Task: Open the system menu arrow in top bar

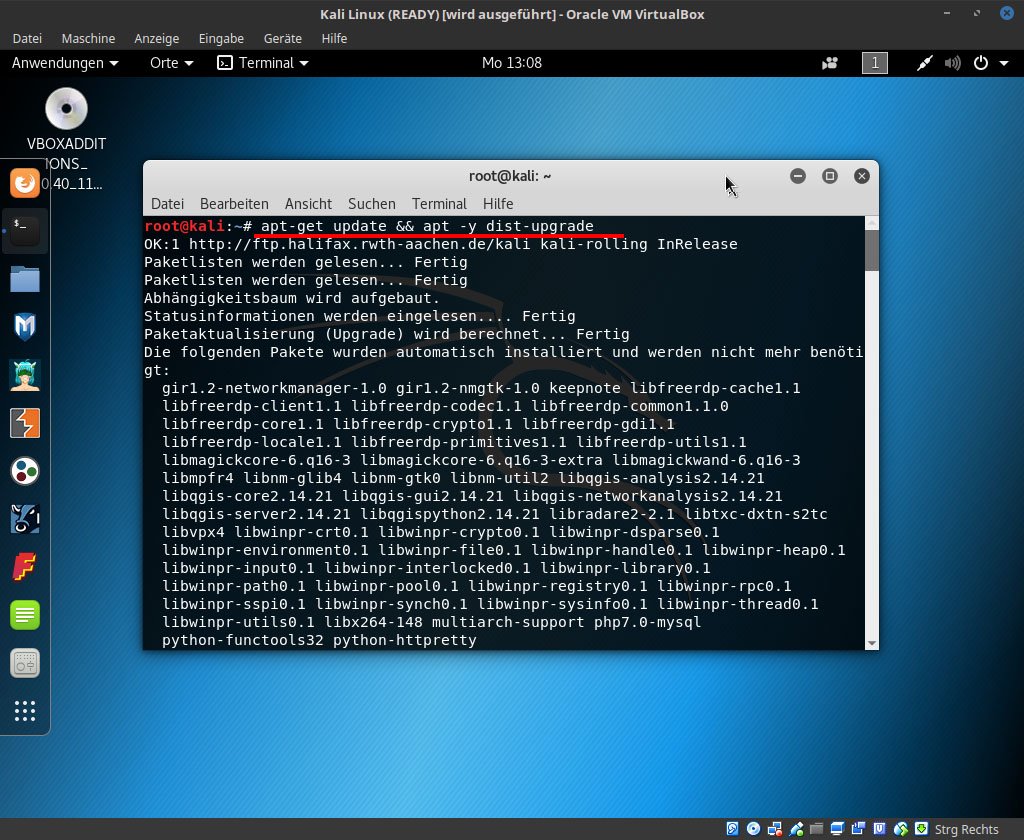Action: coord(1004,63)
